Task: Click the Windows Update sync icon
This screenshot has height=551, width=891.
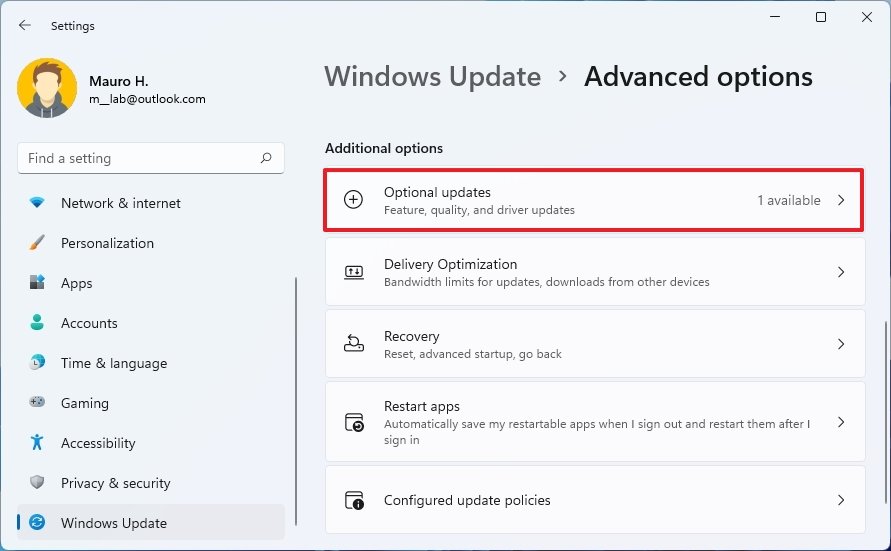Action: 37,522
